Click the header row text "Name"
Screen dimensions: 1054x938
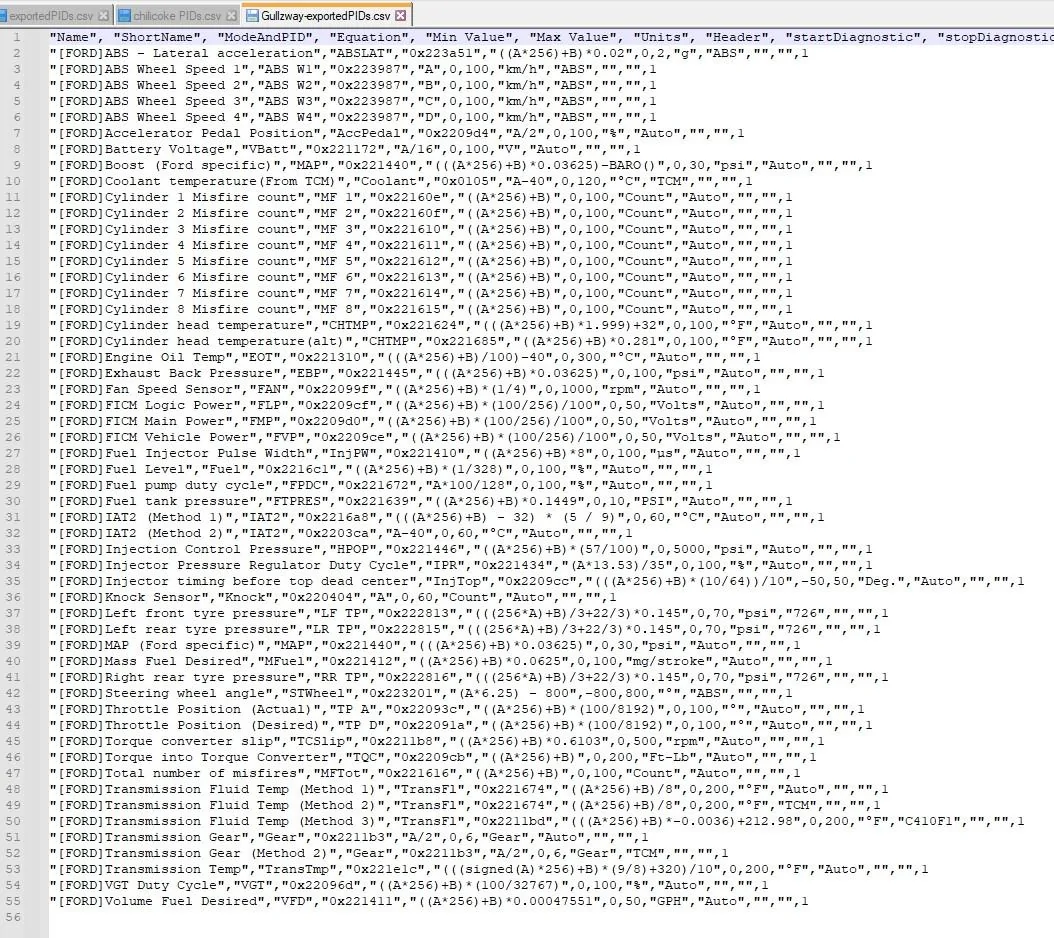tap(73, 37)
